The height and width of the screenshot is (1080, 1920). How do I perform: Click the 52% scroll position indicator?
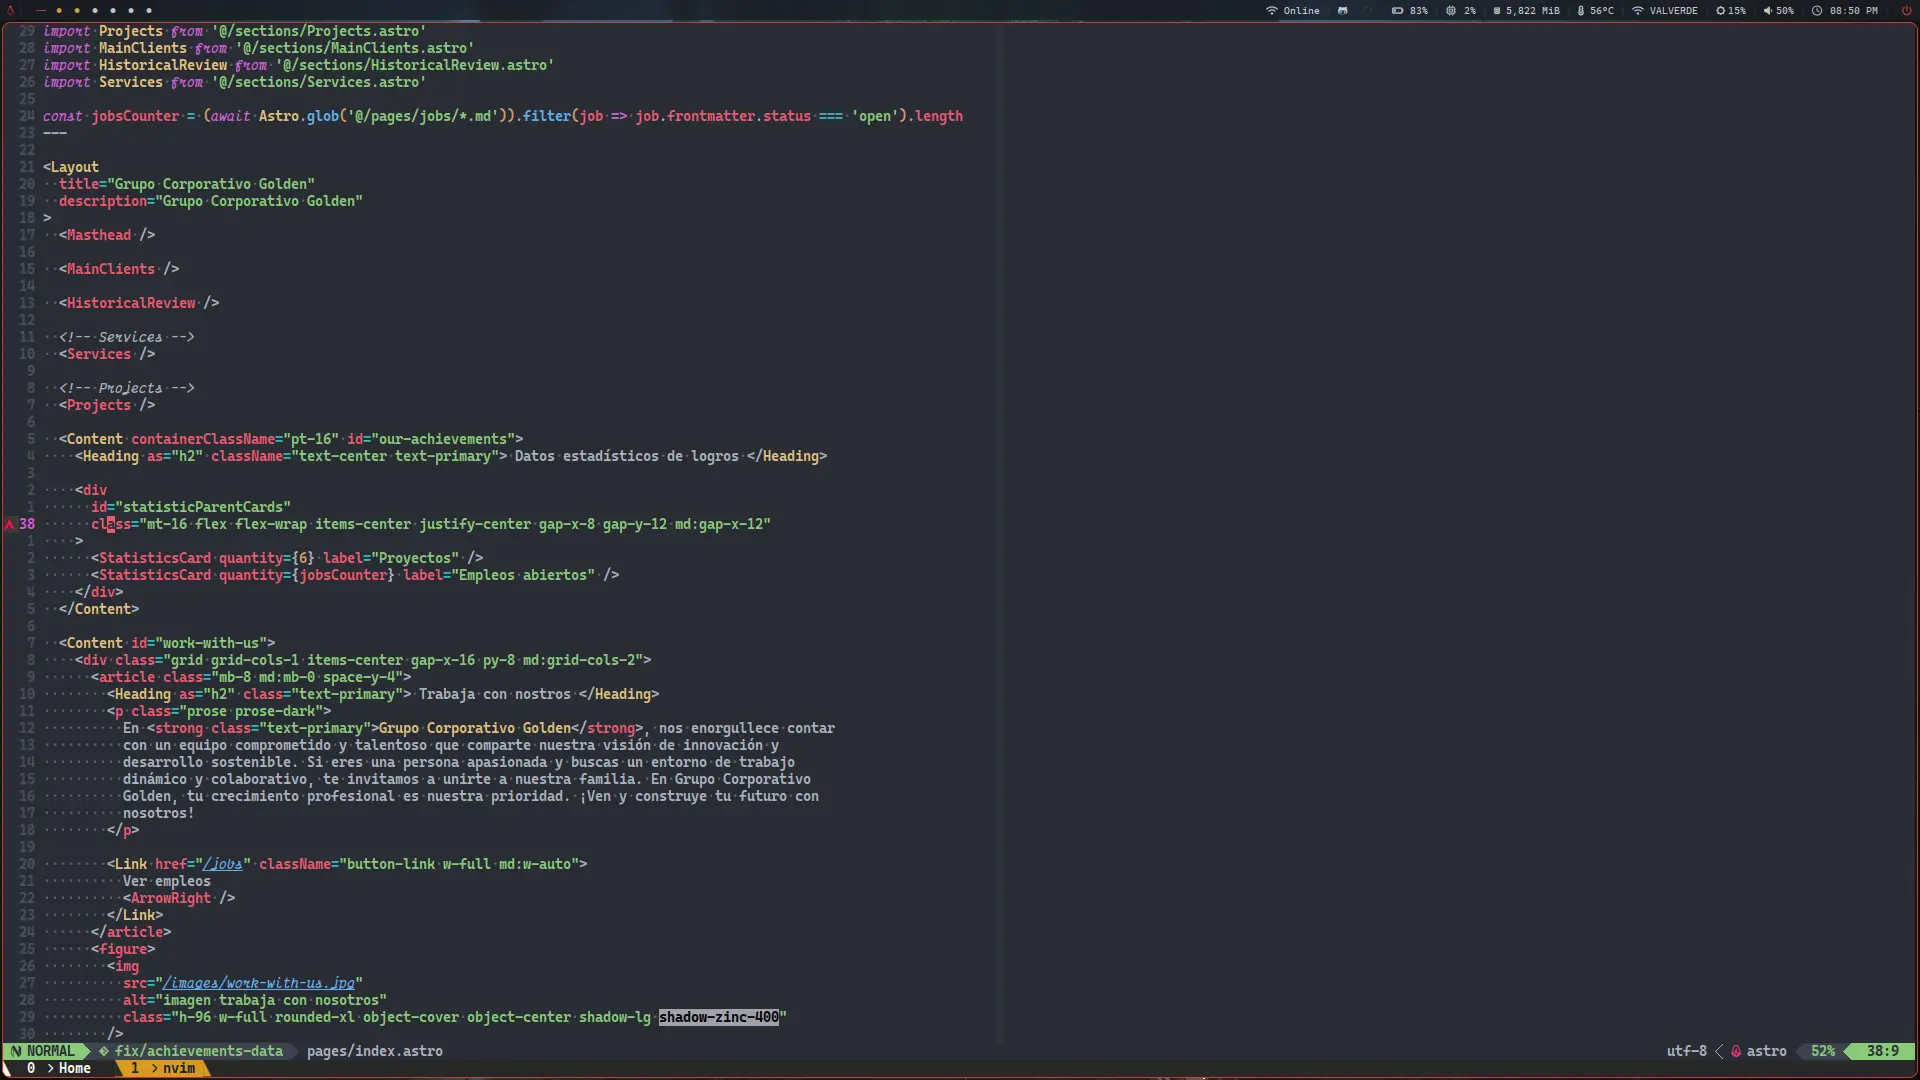click(x=1823, y=1051)
